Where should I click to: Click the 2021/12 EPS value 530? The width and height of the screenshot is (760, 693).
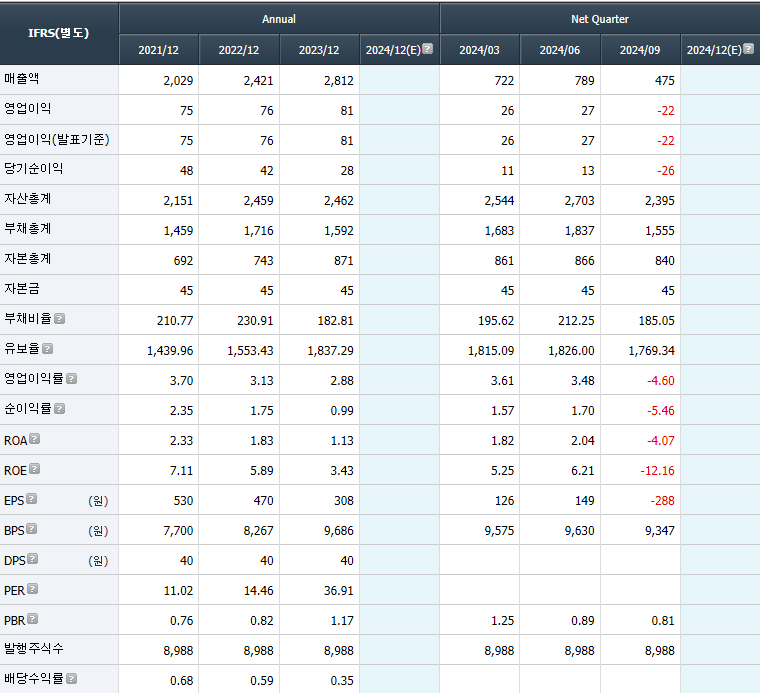coord(183,501)
